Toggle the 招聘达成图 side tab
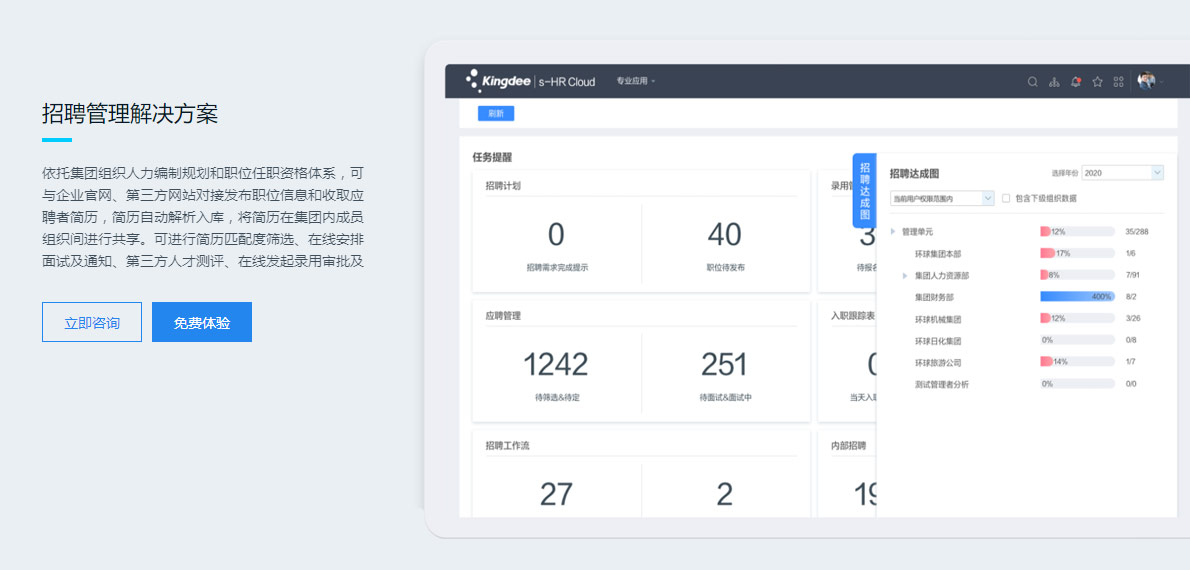Viewport: 1190px width, 570px height. click(x=864, y=191)
